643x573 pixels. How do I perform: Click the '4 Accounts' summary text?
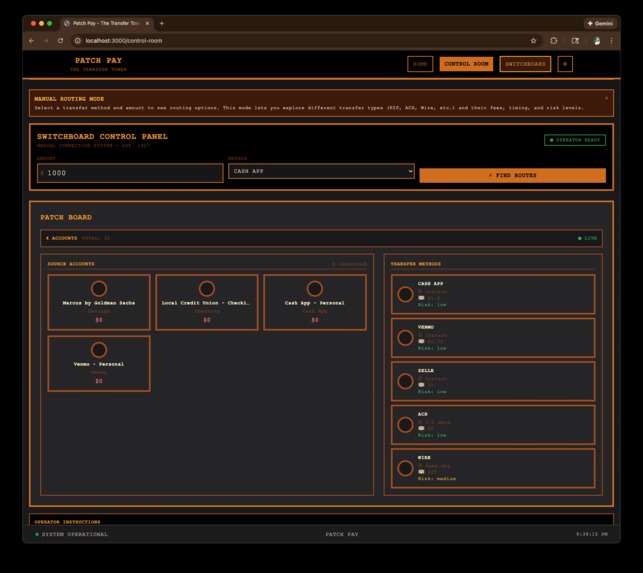tap(62, 238)
